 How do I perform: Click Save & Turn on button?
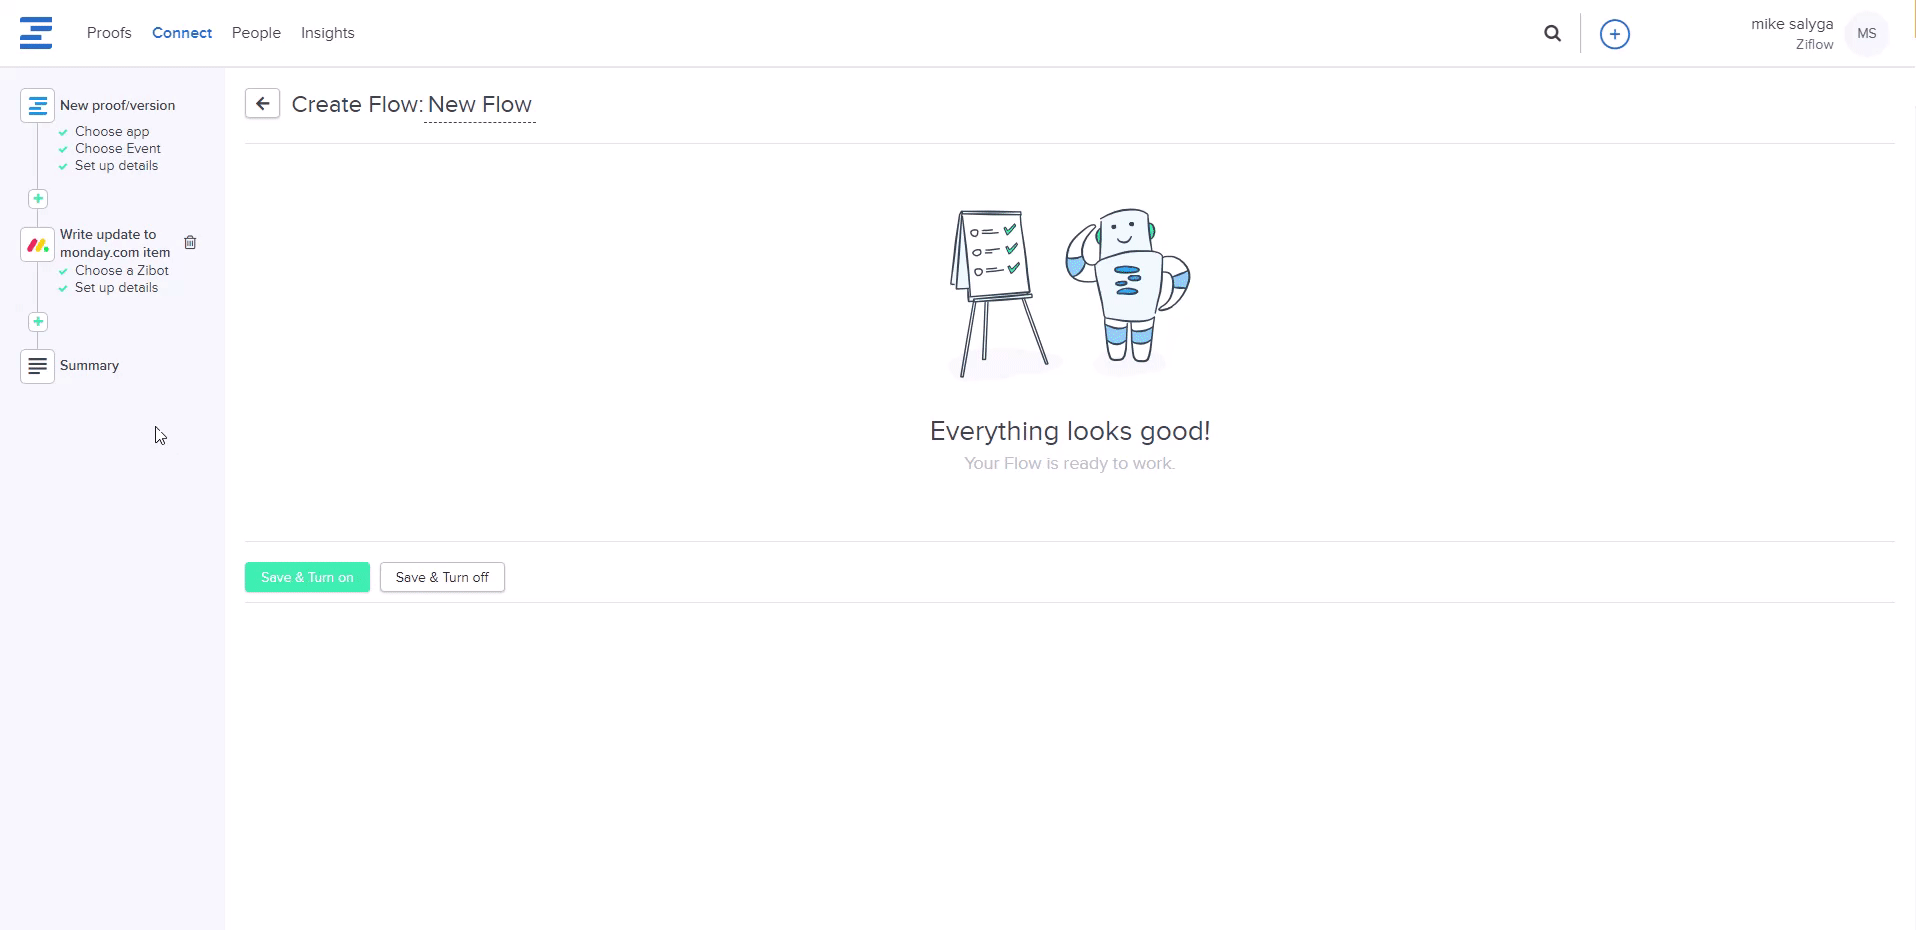click(x=307, y=577)
